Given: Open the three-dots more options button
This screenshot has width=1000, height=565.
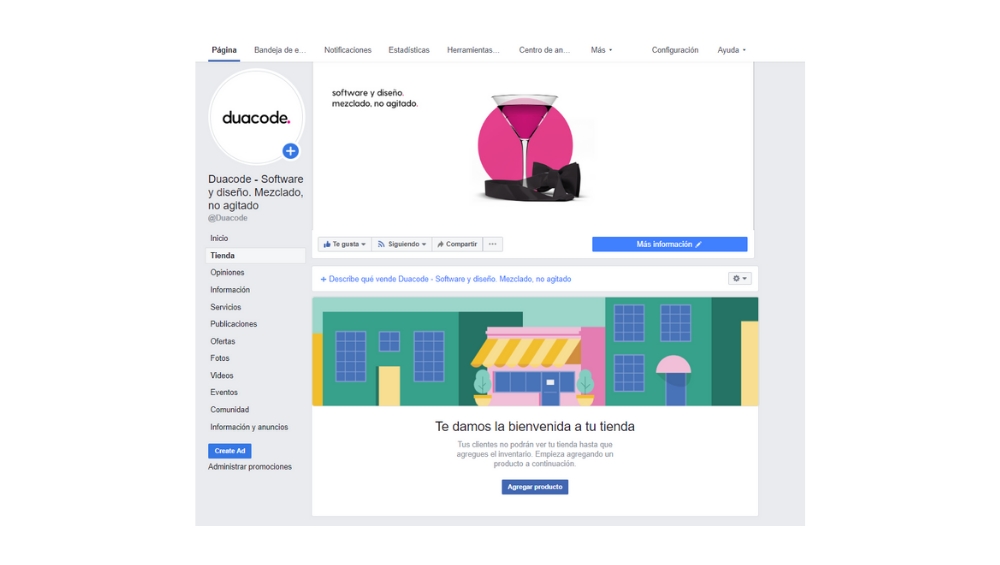Looking at the screenshot, I should pyautogui.click(x=492, y=244).
